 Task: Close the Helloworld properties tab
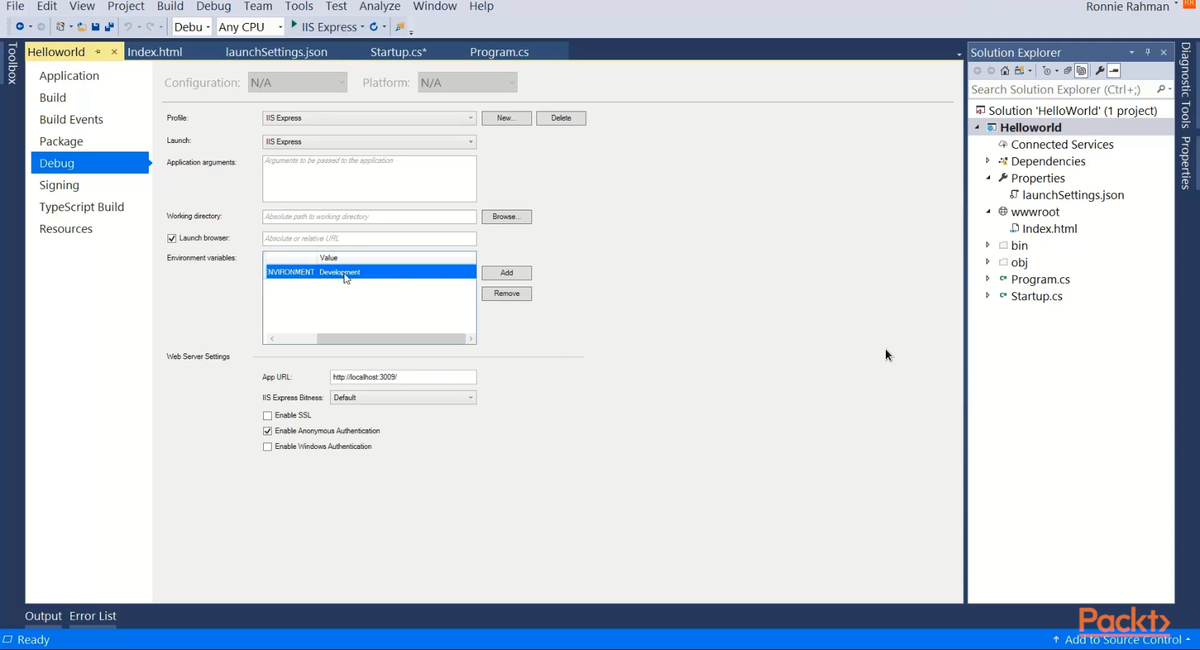point(114,52)
